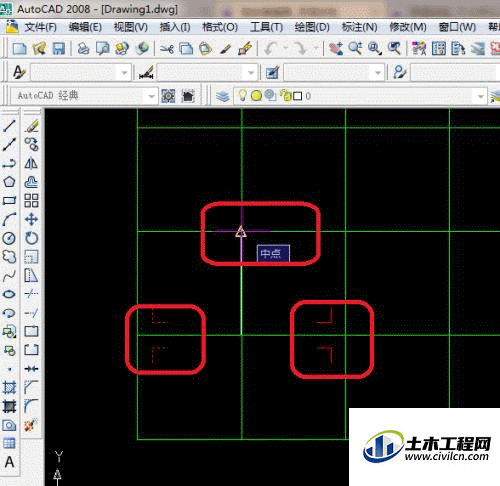Expand the layer list dropdown arrow

coord(480,96)
